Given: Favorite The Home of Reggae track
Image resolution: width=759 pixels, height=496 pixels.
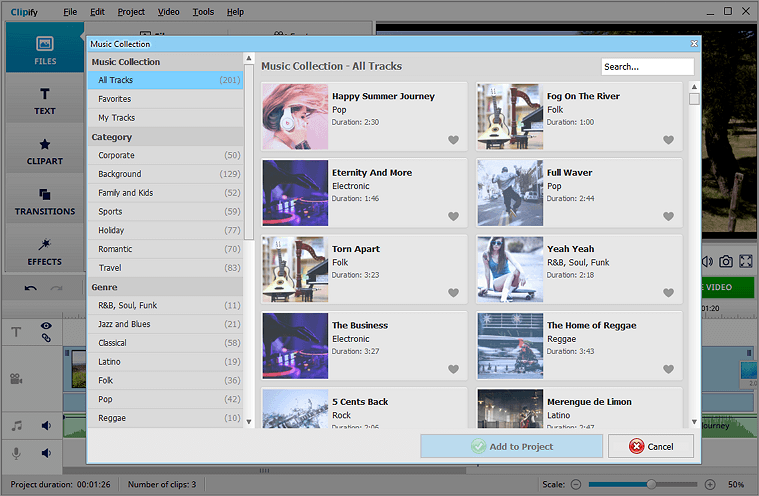Looking at the screenshot, I should tap(668, 369).
